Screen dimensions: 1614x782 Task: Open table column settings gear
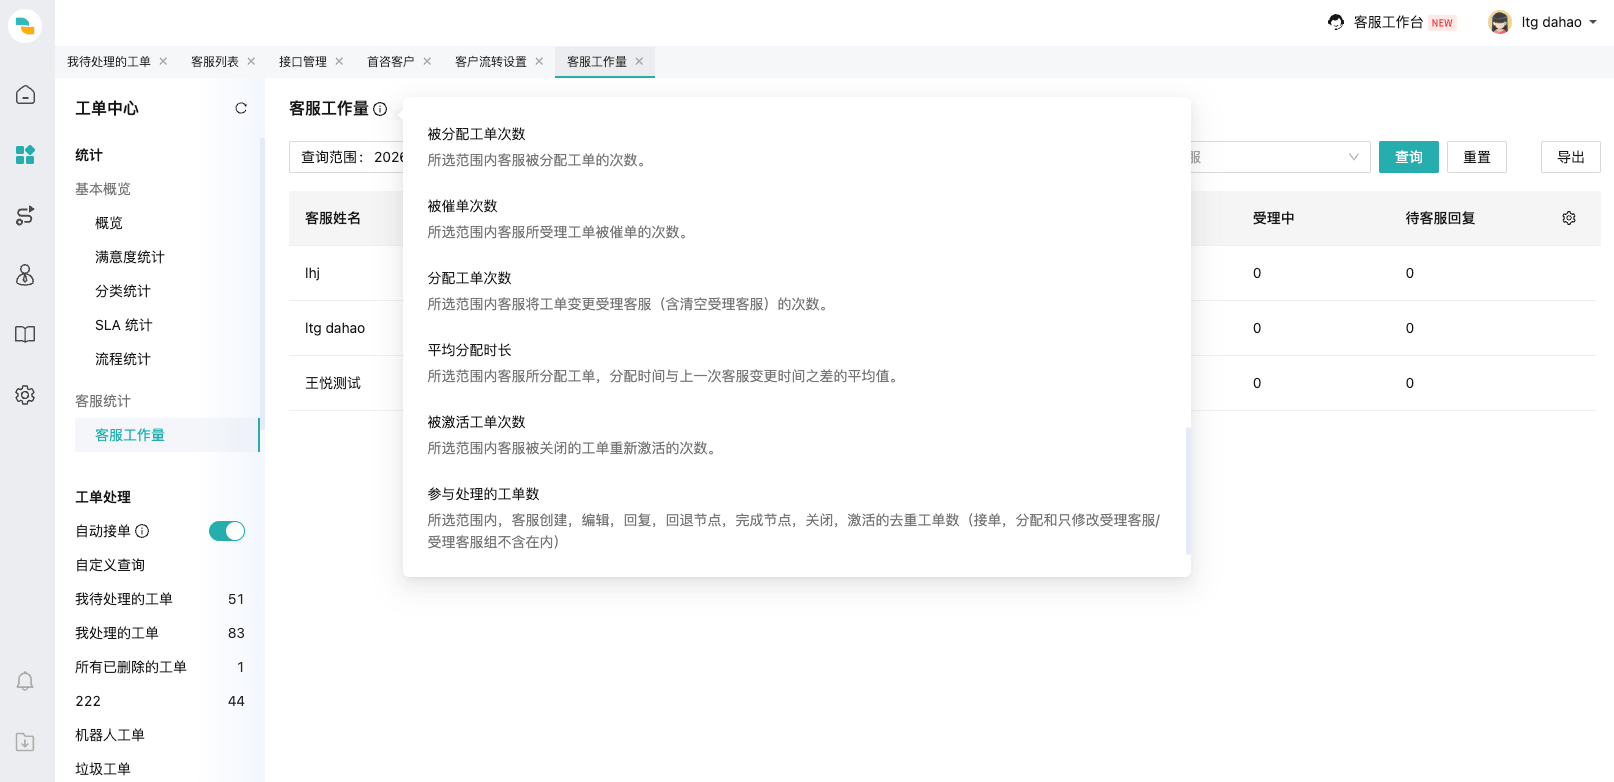(x=1569, y=218)
